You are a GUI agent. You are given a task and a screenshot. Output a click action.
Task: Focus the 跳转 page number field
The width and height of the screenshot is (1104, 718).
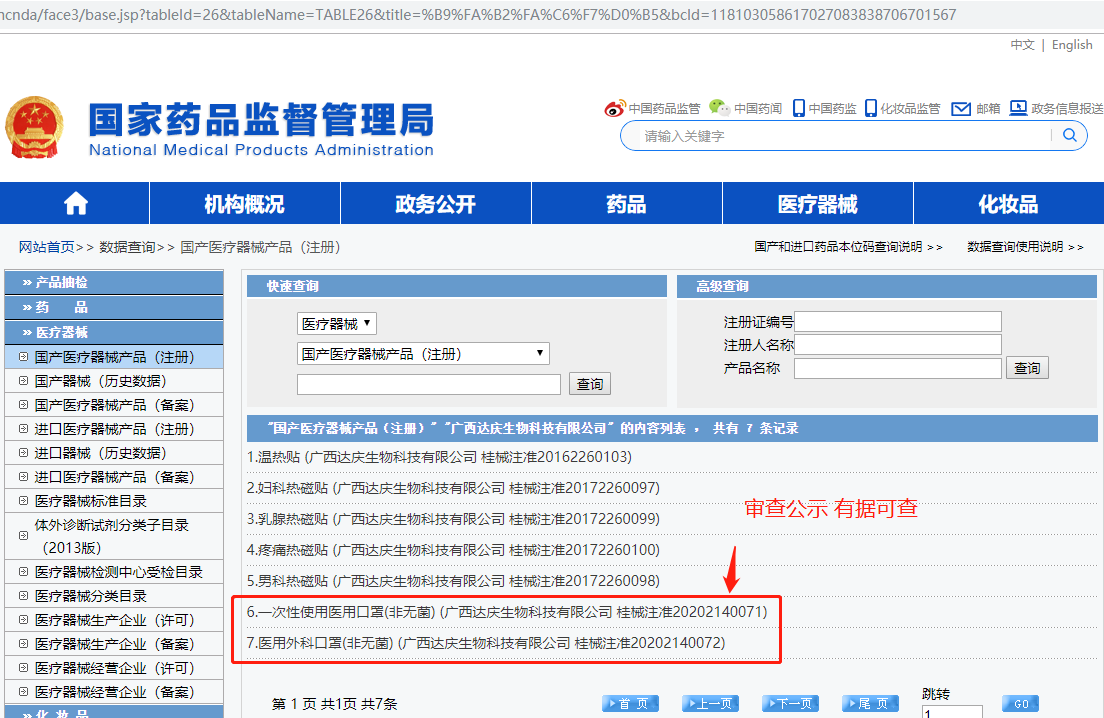tap(952, 712)
